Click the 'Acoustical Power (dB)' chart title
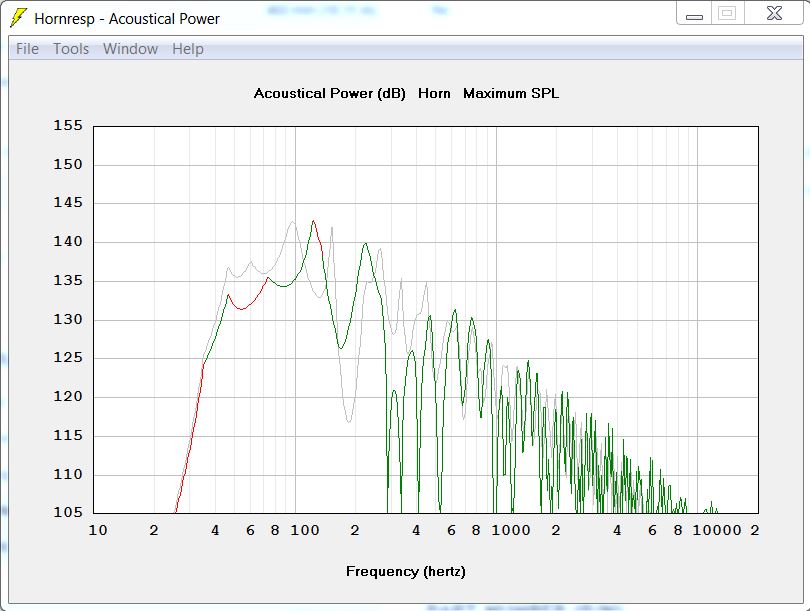The width and height of the screenshot is (810, 611). coord(330,93)
